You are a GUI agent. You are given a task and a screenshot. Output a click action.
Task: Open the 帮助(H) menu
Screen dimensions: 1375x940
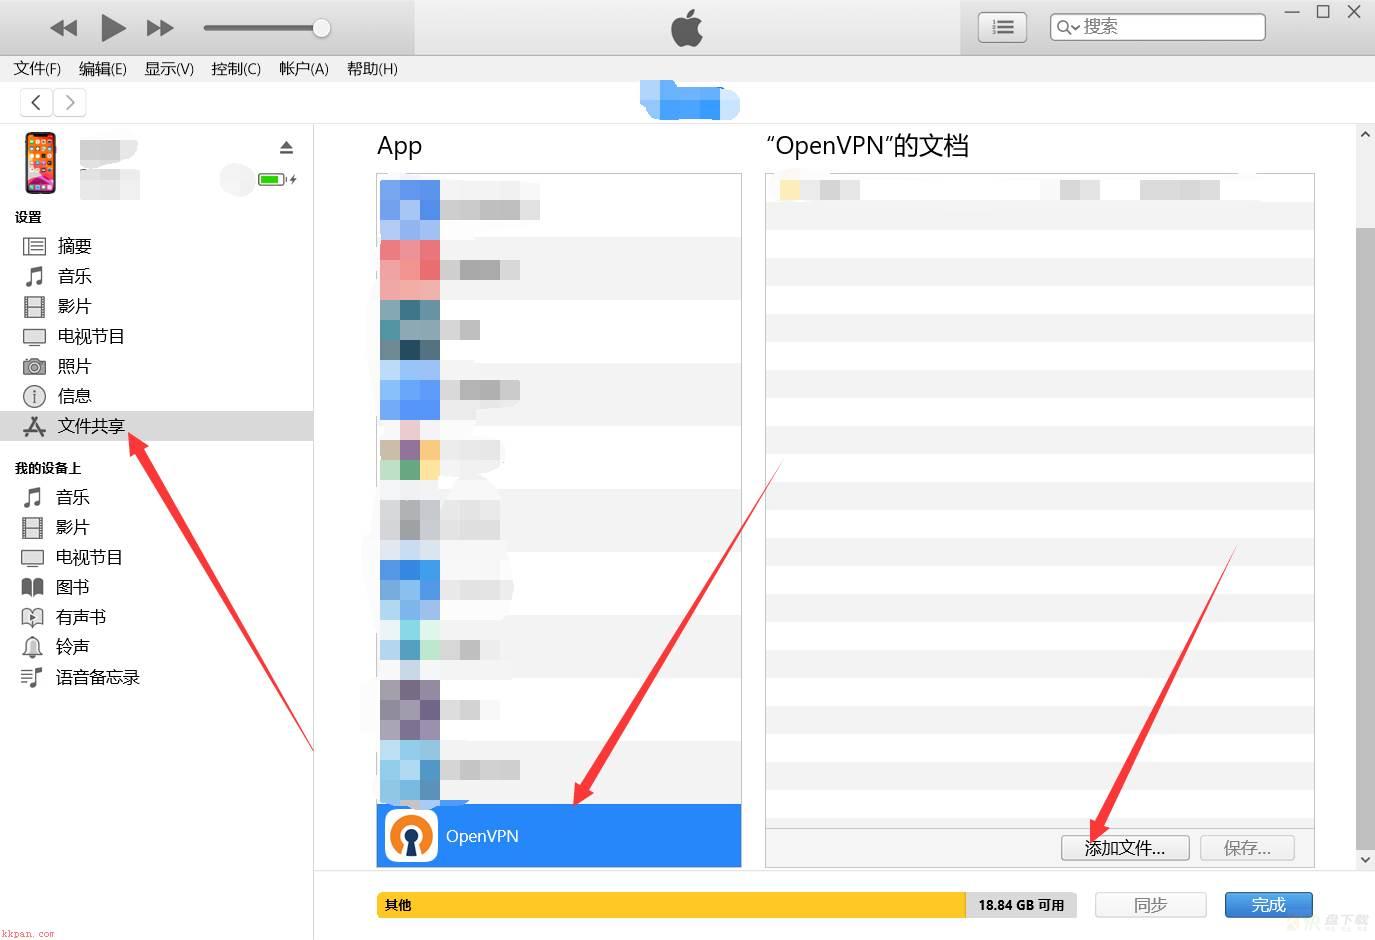pyautogui.click(x=372, y=68)
